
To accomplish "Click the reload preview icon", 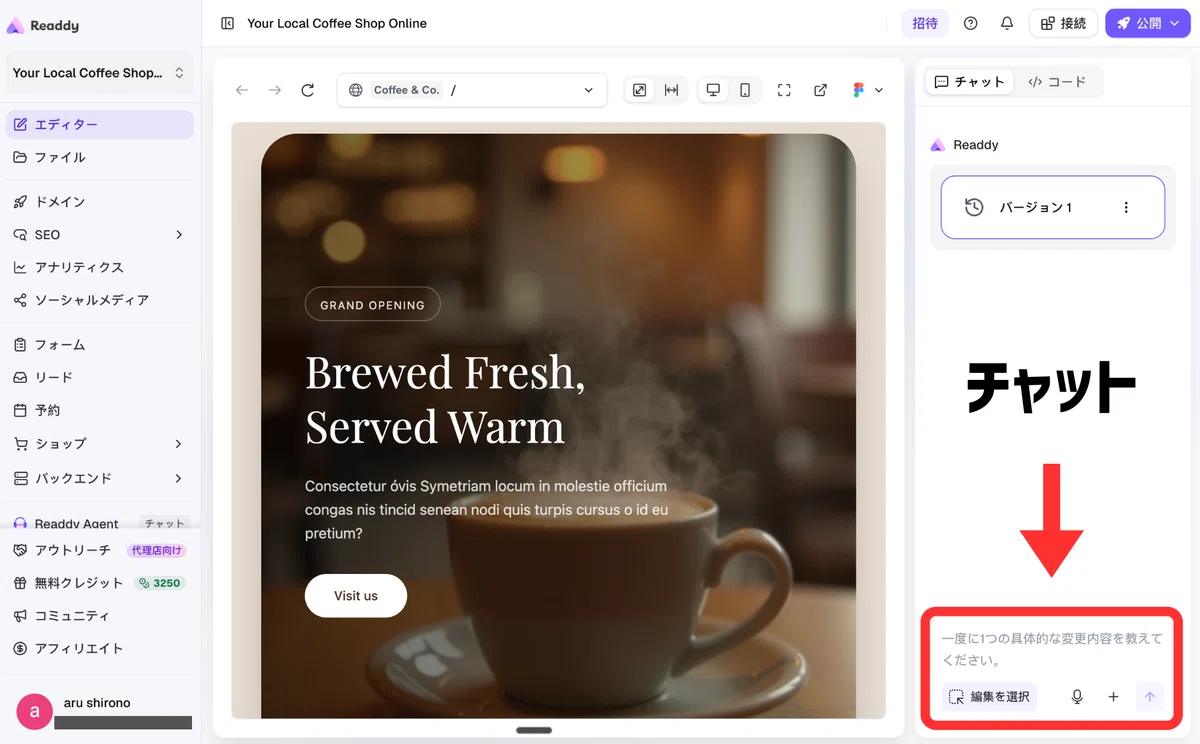I will pos(308,90).
